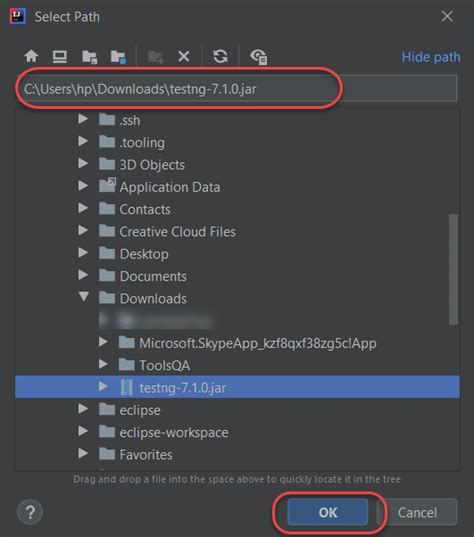This screenshot has height=537, width=474.
Task: Expand the Favorites folder
Action: [83, 453]
